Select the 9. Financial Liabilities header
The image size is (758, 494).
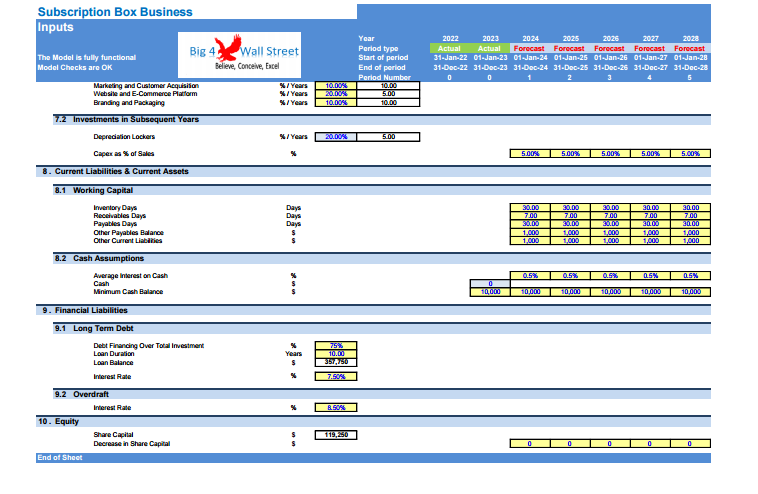click(373, 310)
